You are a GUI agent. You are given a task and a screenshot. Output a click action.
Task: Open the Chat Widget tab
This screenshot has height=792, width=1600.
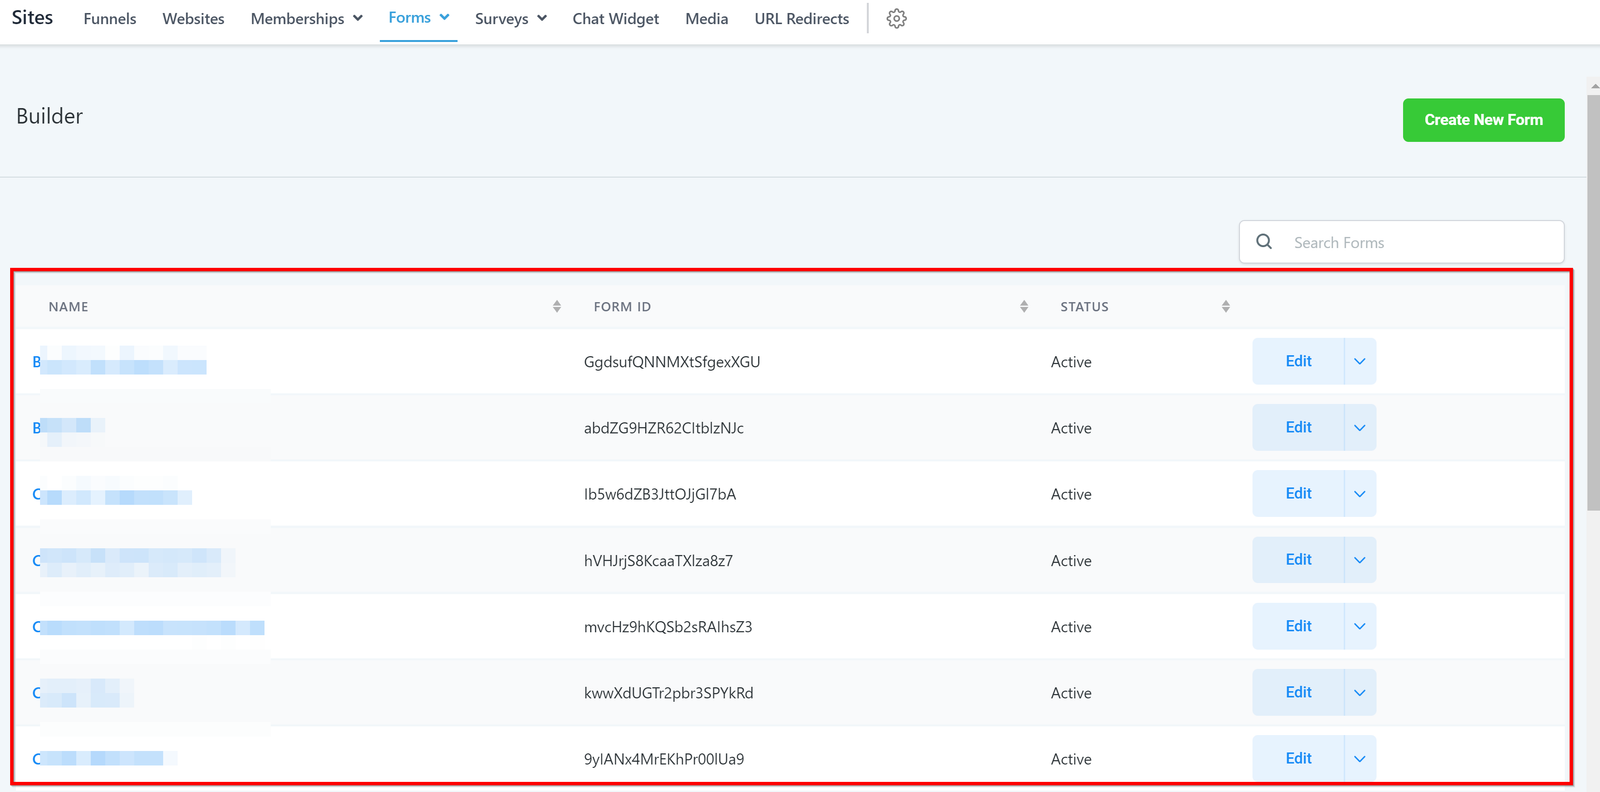(615, 19)
